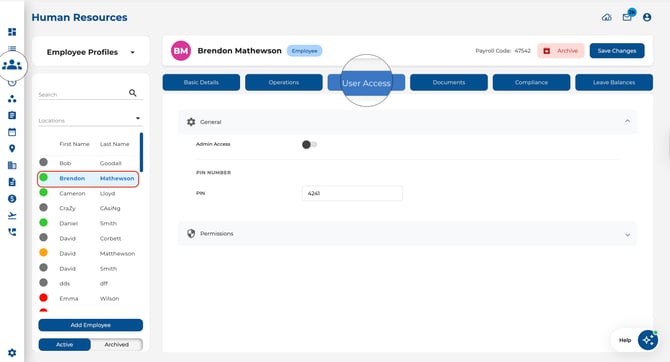Open the clipboard sidebar icon
Viewport: 670px width, 362px height.
12,115
